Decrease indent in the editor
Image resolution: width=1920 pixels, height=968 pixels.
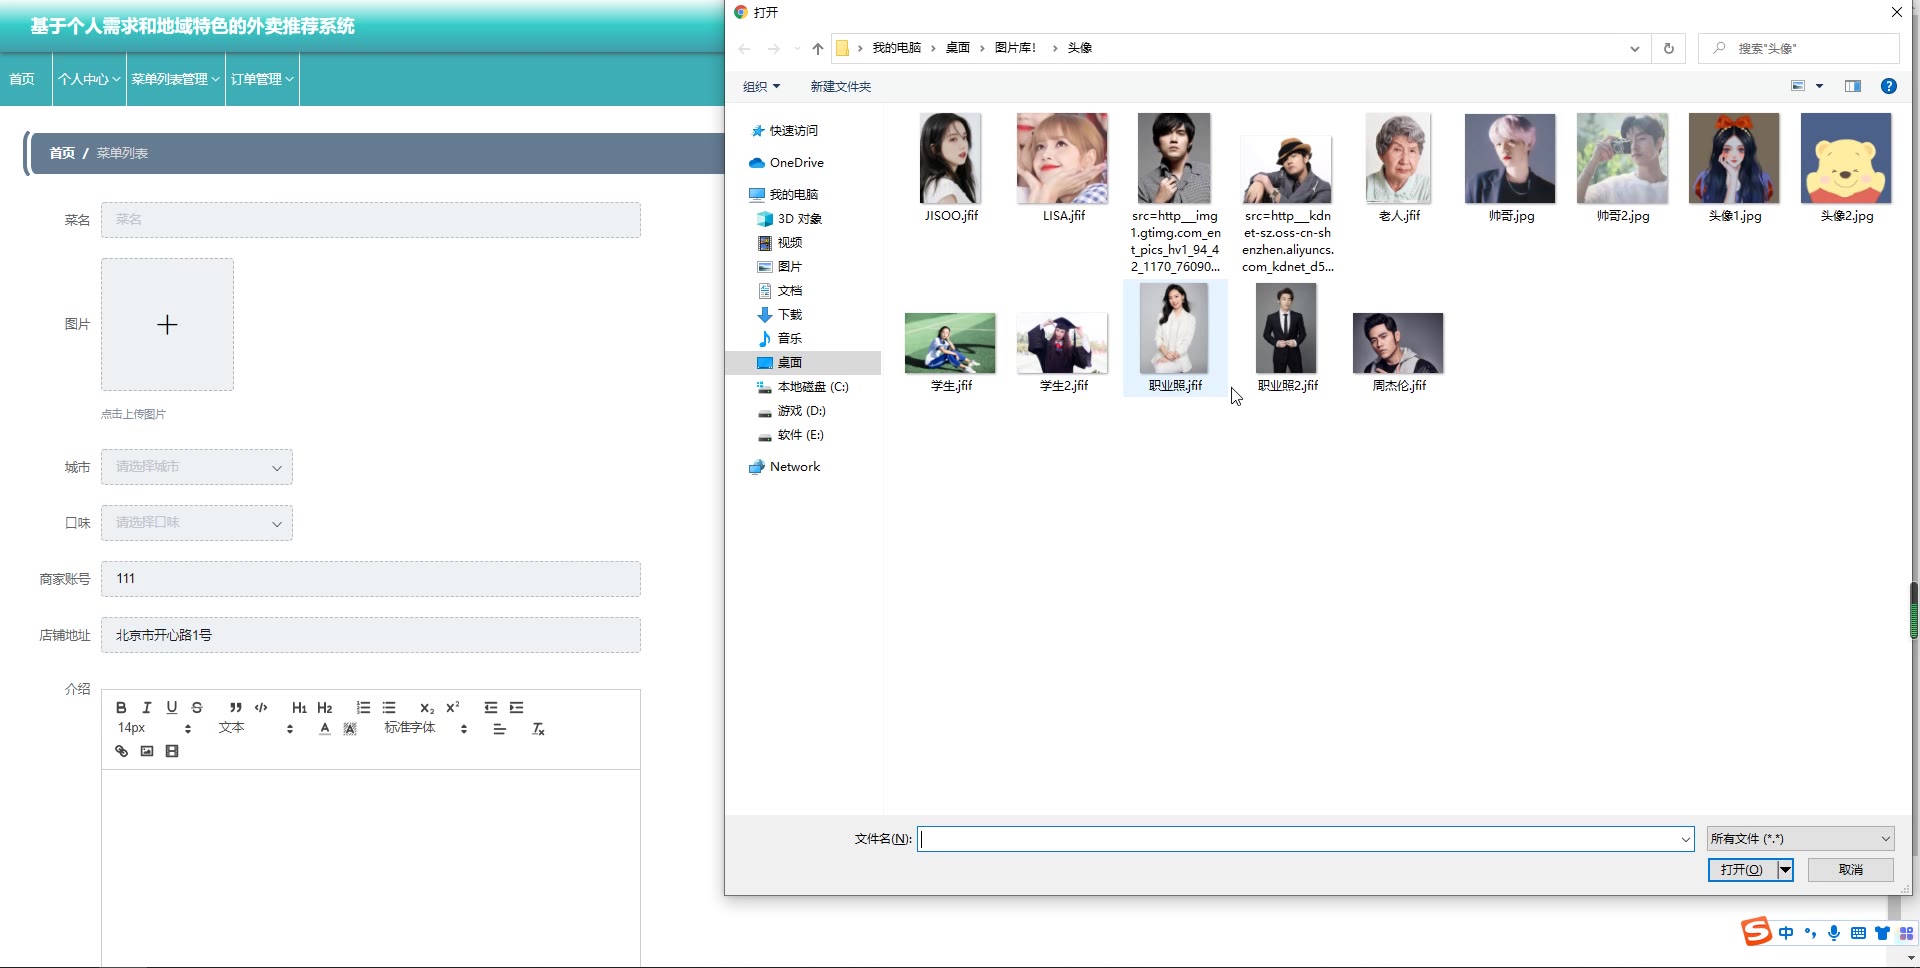pyautogui.click(x=491, y=707)
